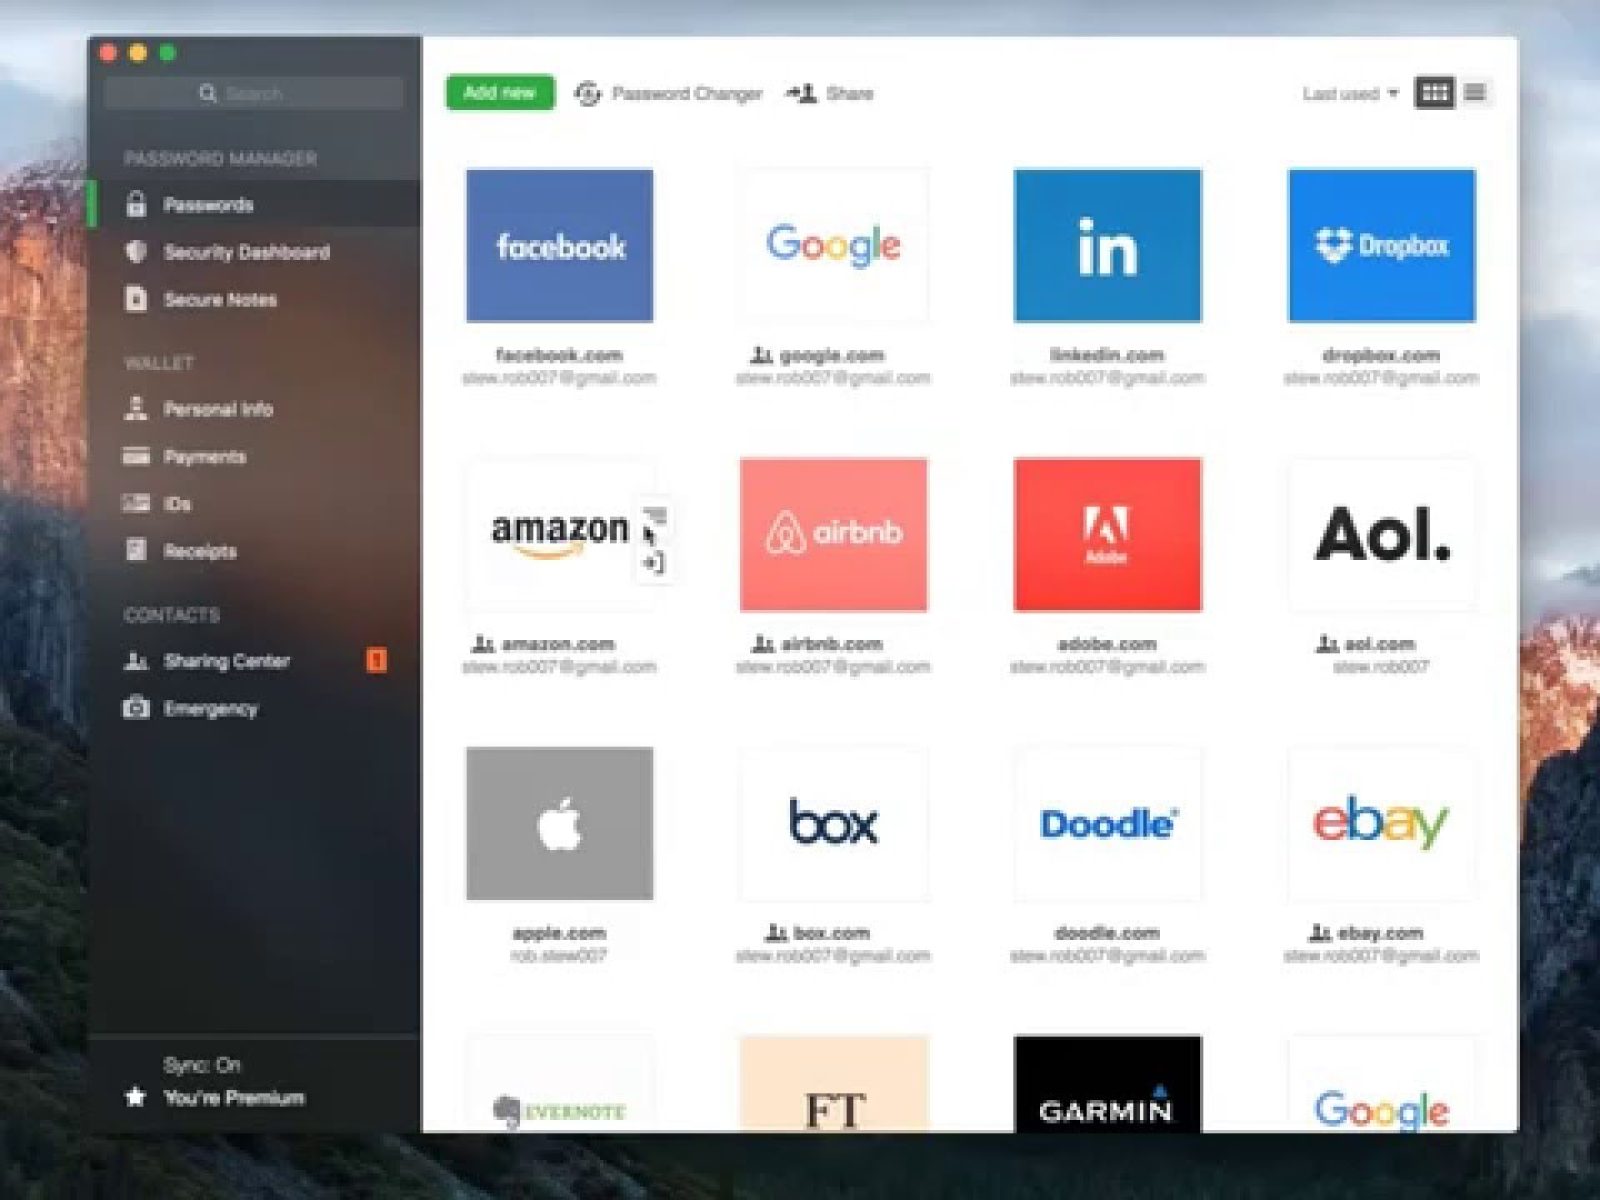Open IDs using its ID card icon
The height and width of the screenshot is (1200, 1600).
(136, 503)
